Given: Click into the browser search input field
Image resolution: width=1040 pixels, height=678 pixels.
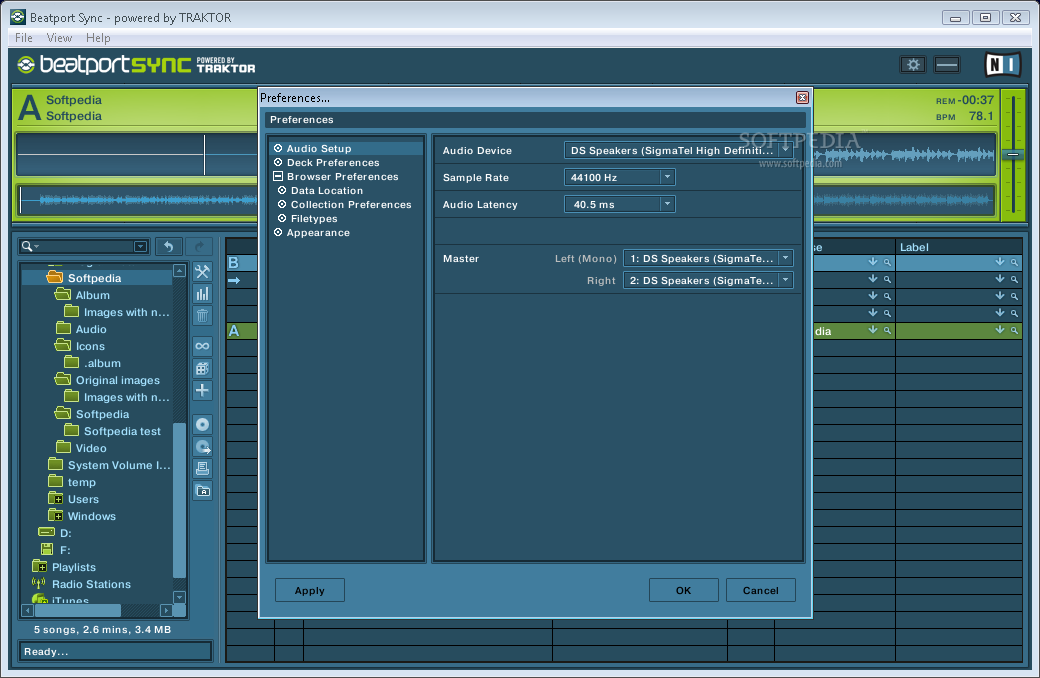Looking at the screenshot, I should [86, 247].
